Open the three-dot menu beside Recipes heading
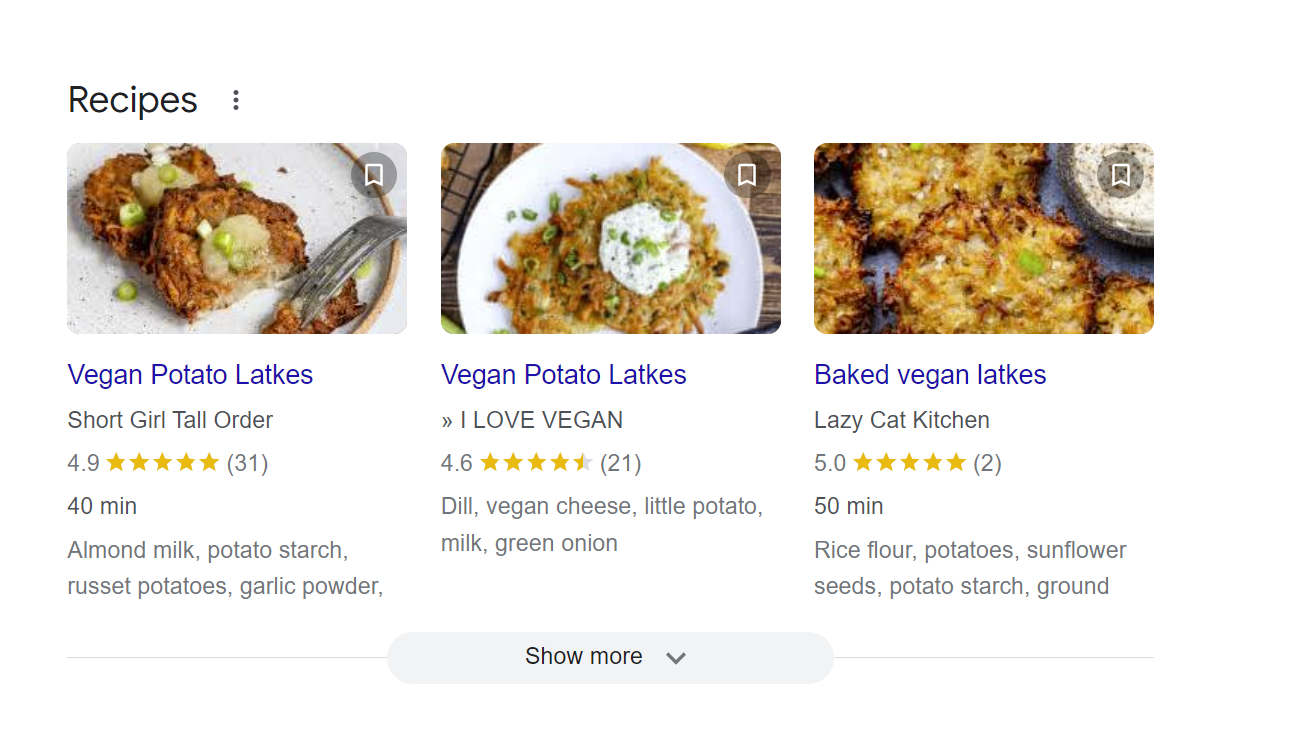The height and width of the screenshot is (746, 1300). (x=235, y=99)
